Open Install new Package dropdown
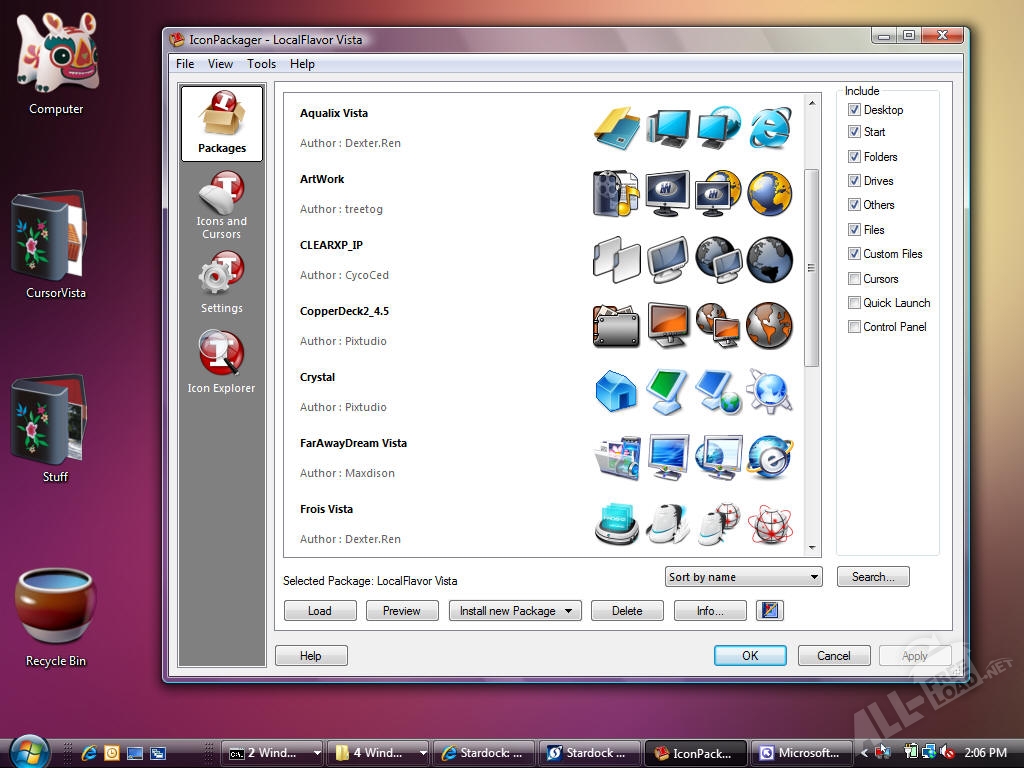This screenshot has height=768, width=1024. point(515,611)
